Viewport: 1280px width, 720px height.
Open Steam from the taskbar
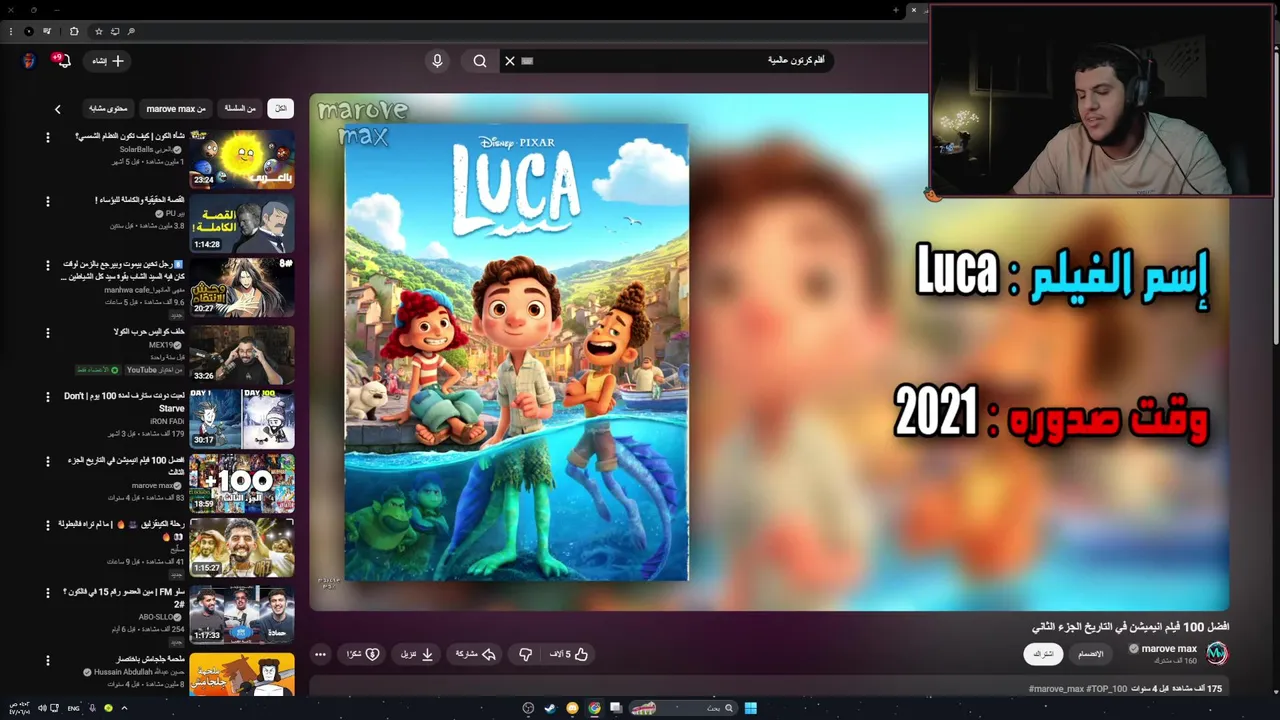coord(550,708)
